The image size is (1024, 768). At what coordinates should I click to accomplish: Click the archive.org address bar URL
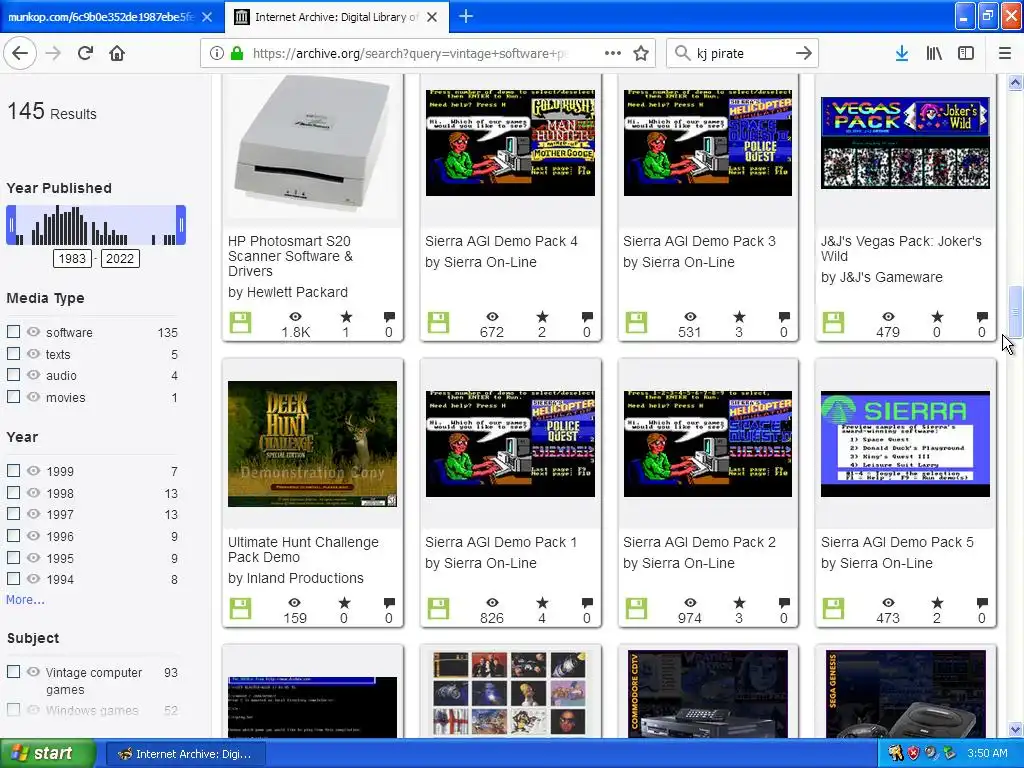pos(409,54)
